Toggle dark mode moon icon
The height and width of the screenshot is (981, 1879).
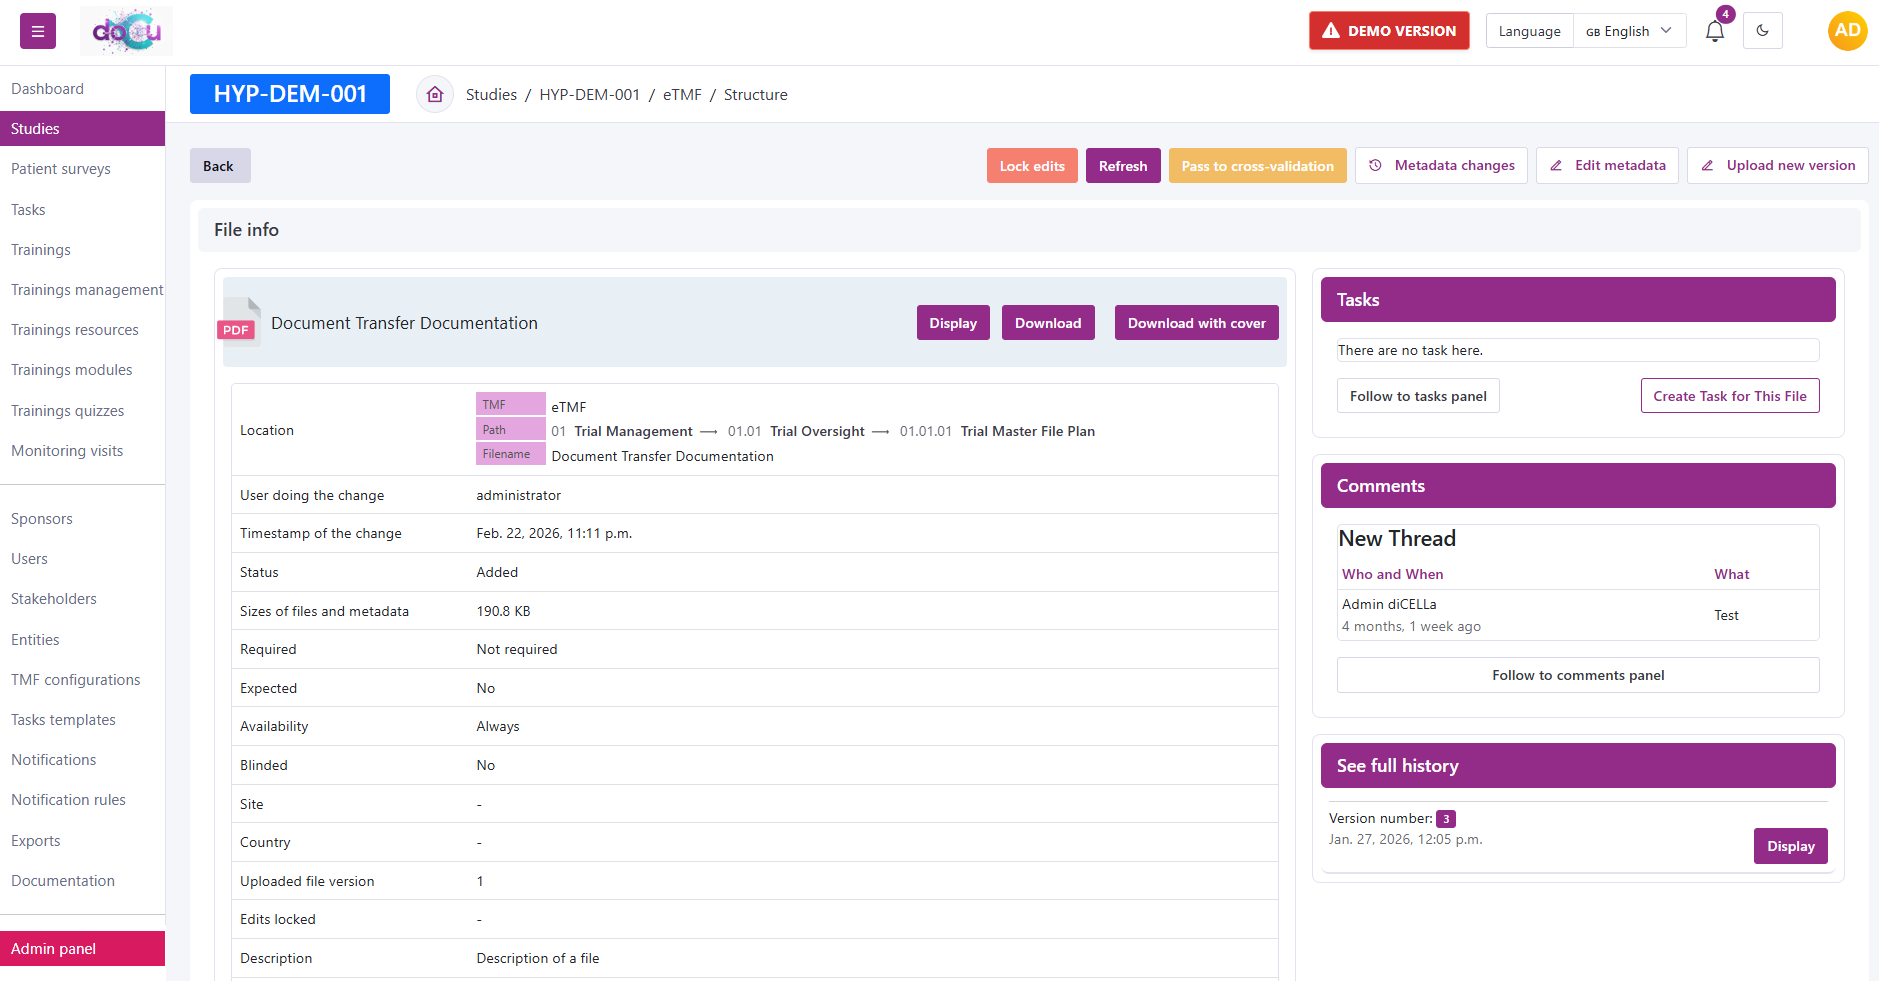point(1762,31)
